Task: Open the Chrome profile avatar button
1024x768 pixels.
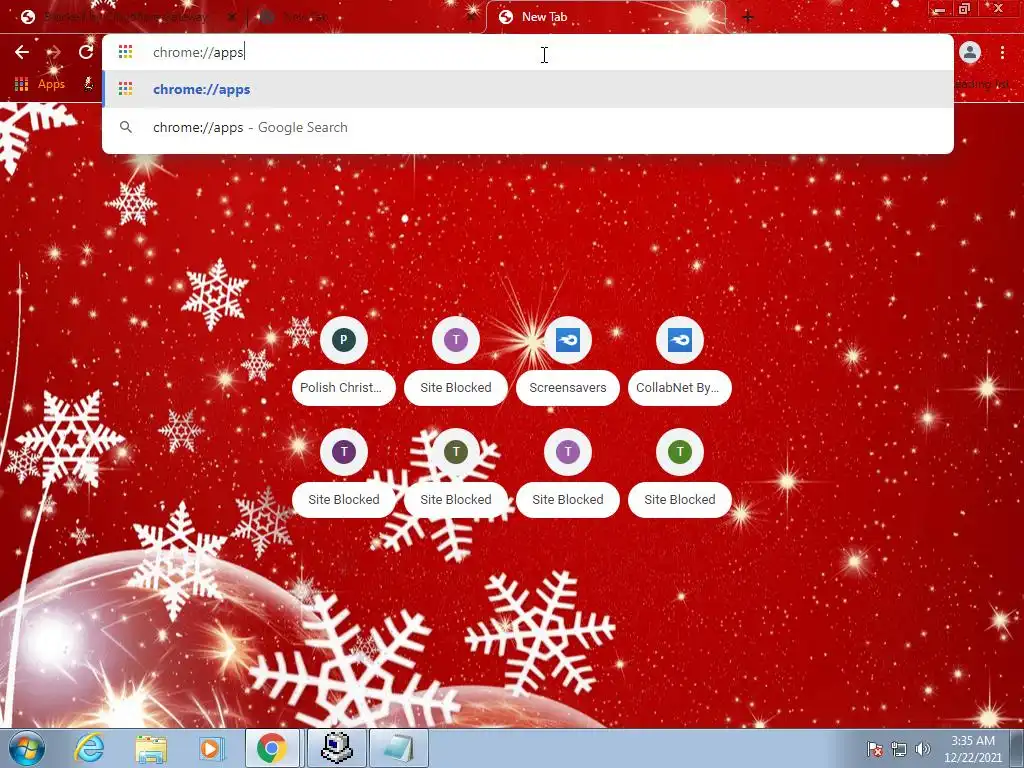Action: [x=970, y=52]
